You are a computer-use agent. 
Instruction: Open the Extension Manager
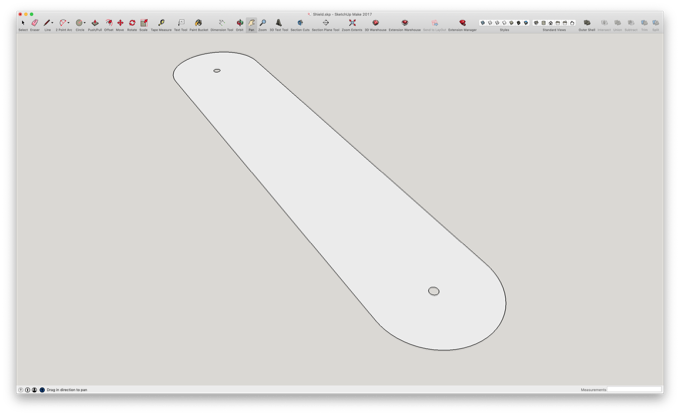(x=462, y=23)
